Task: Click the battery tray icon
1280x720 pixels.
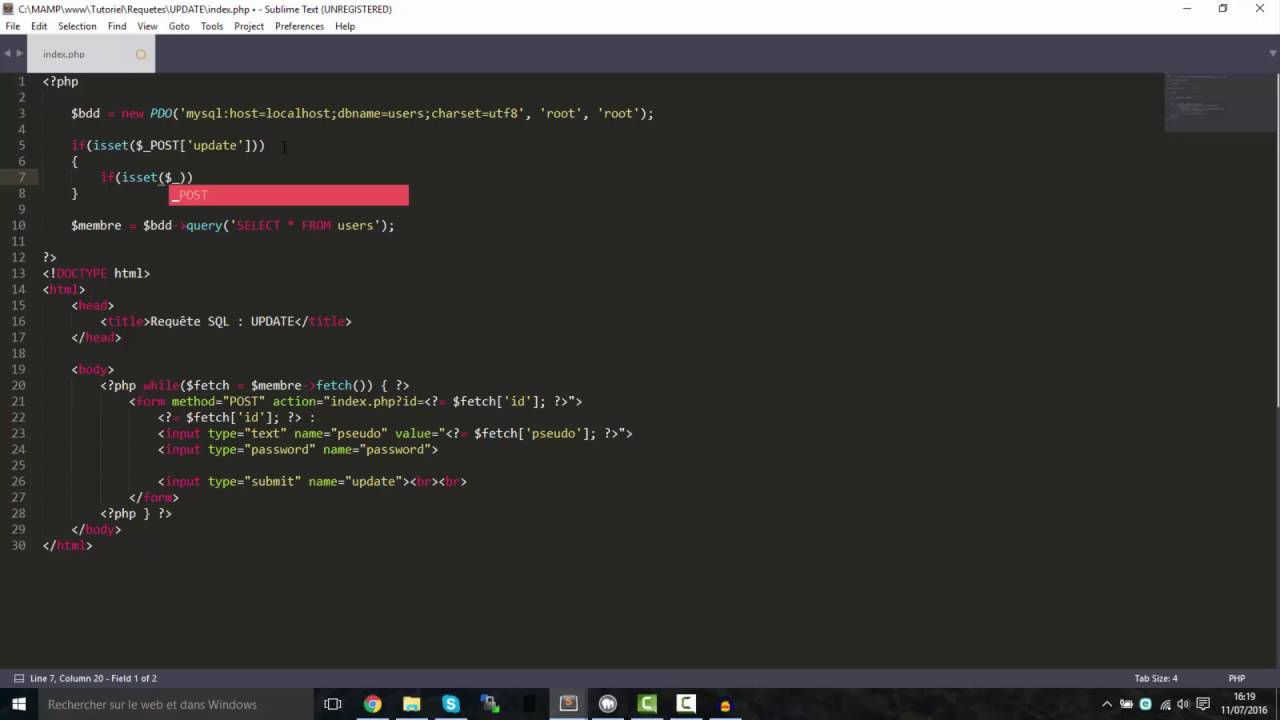Action: 1127,704
